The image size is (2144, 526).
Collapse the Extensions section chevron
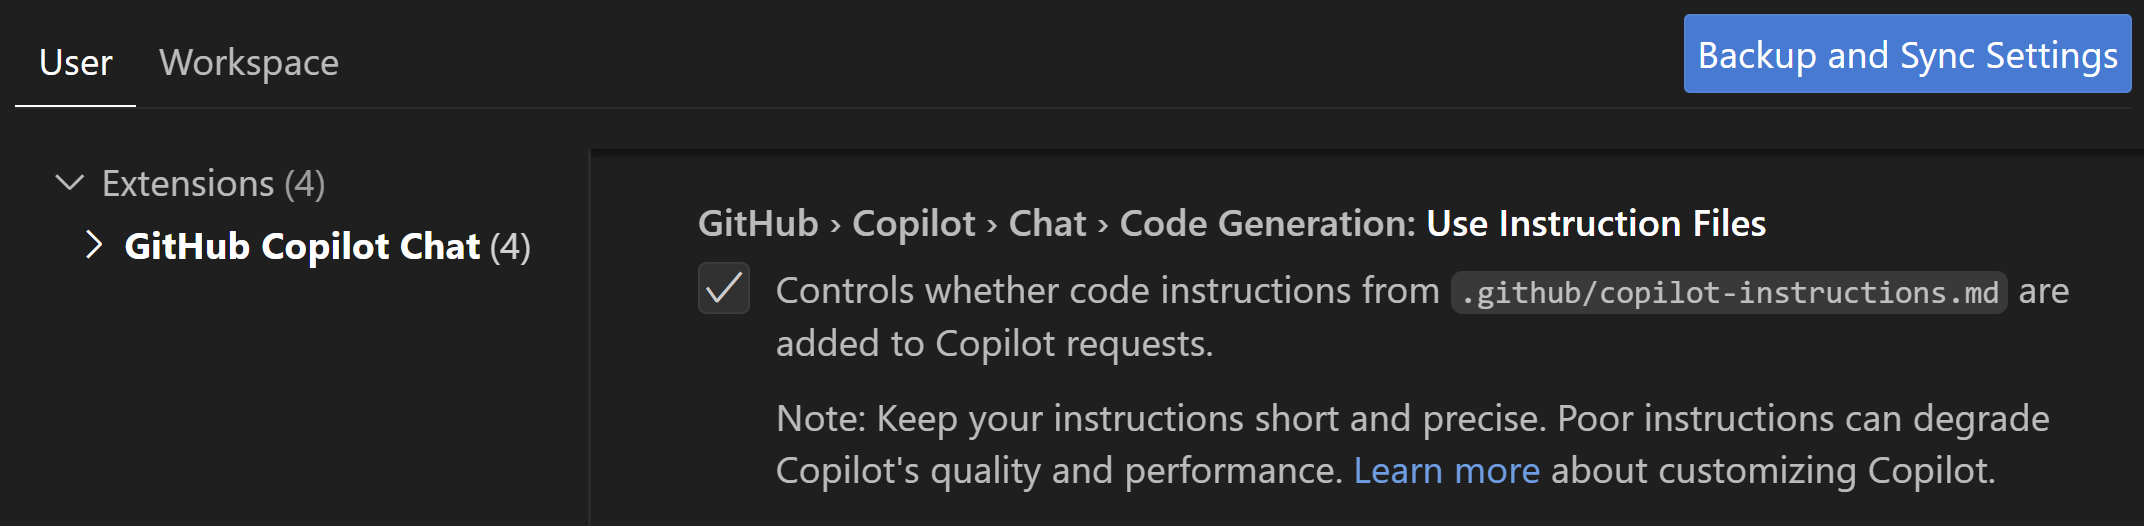pos(69,183)
